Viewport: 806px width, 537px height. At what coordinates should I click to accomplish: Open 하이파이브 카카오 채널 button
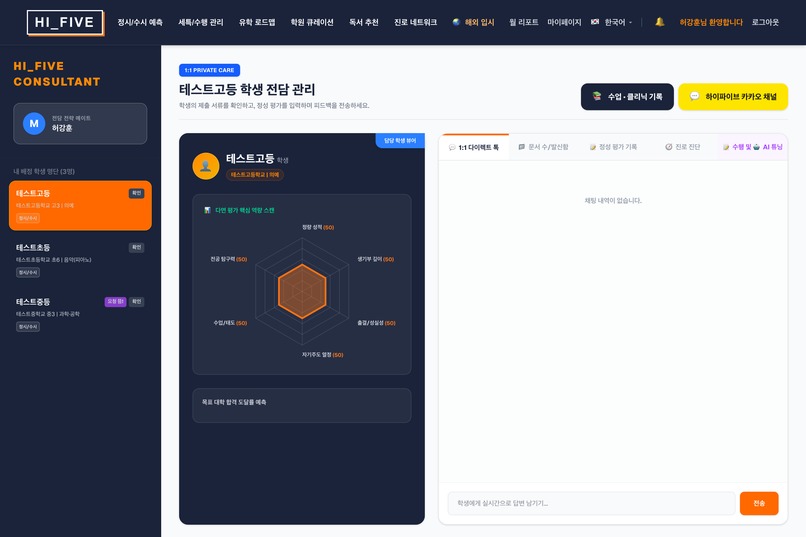click(733, 97)
